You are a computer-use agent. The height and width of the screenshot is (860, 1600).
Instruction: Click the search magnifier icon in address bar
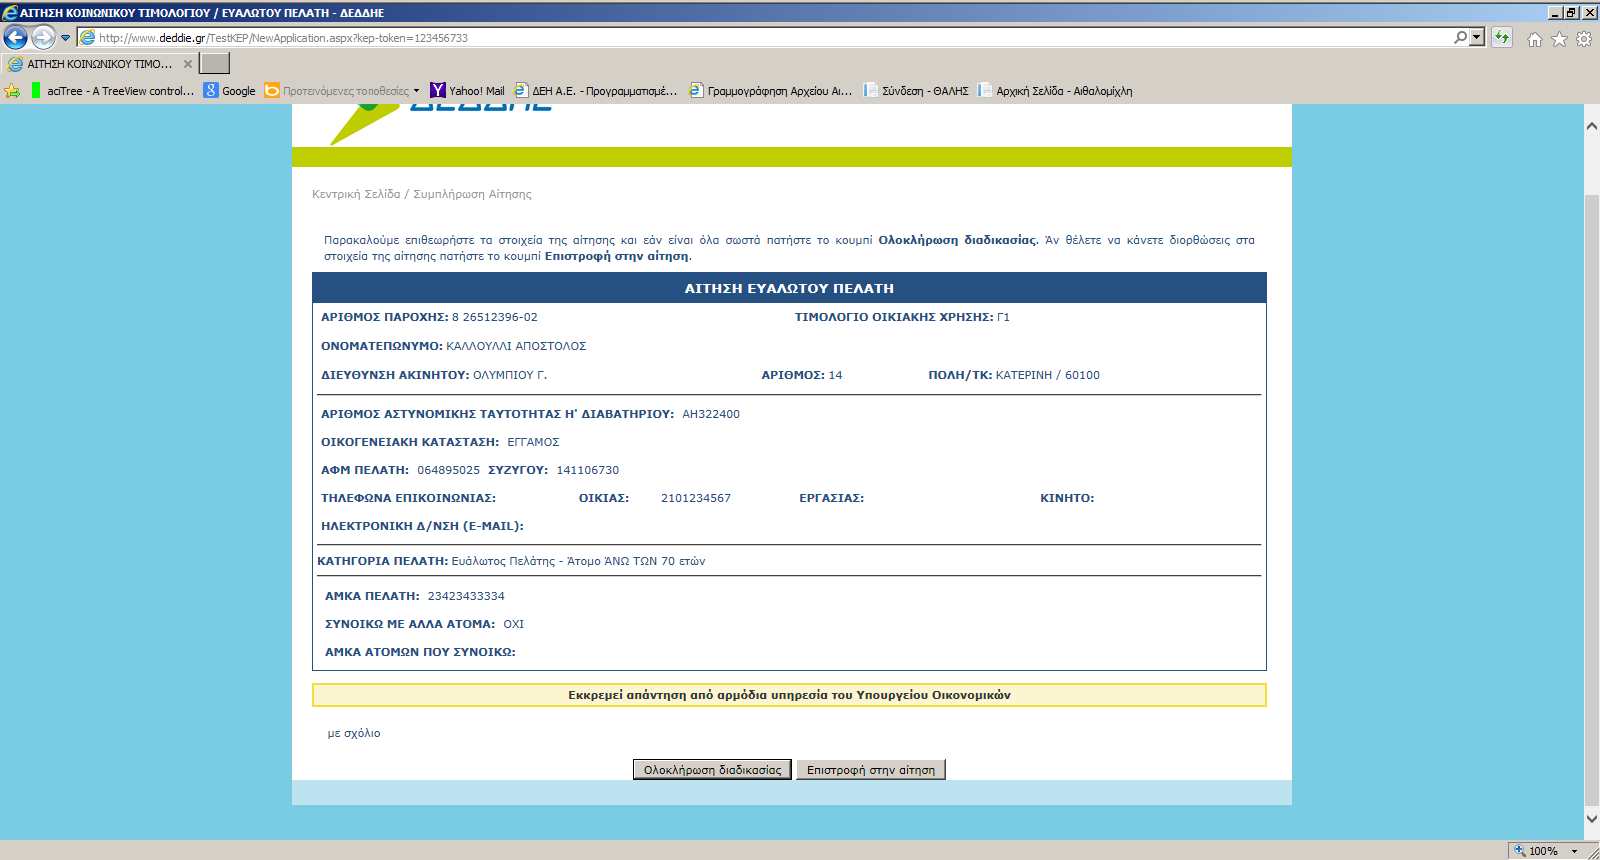coord(1461,37)
